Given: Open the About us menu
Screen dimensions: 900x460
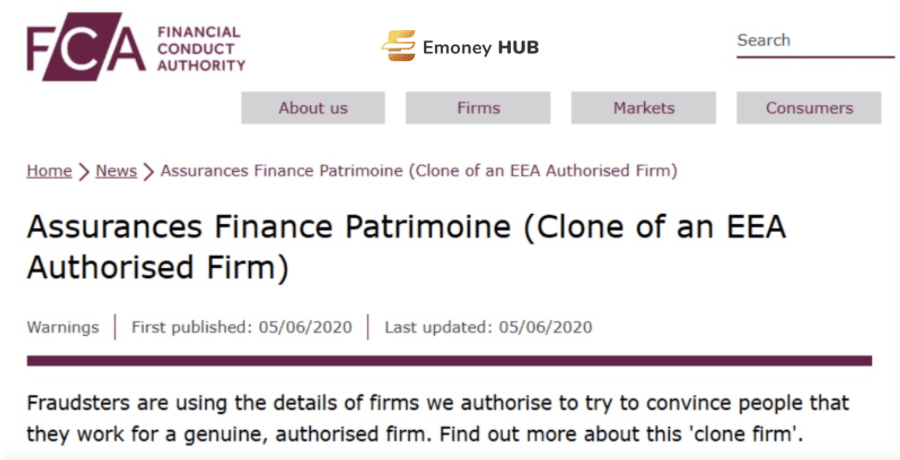Looking at the screenshot, I should click(x=313, y=108).
